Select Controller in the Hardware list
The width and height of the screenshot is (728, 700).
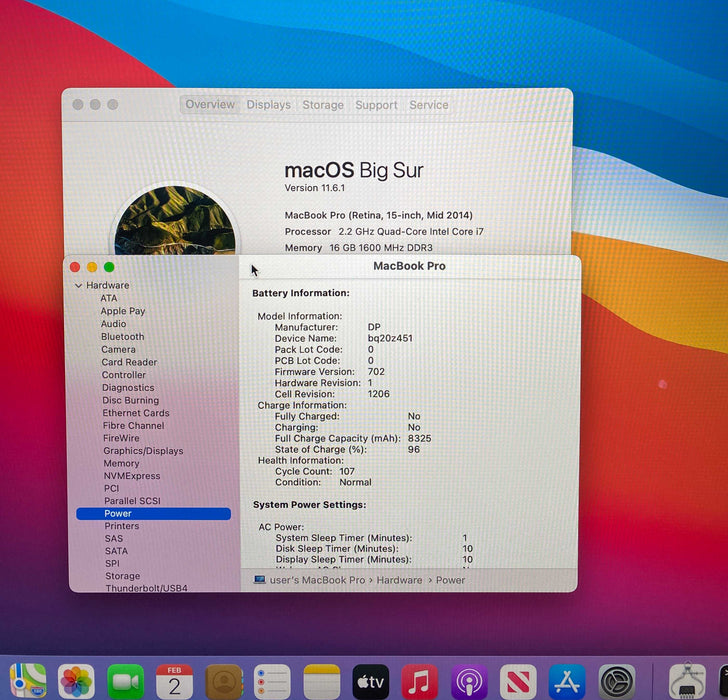[x=124, y=375]
